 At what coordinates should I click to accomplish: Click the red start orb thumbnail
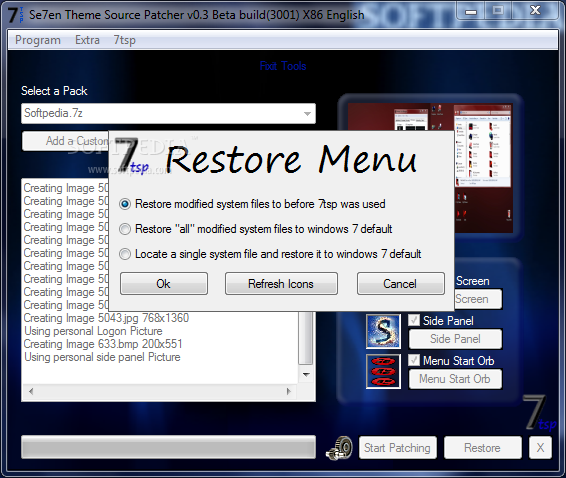pyautogui.click(x=383, y=371)
